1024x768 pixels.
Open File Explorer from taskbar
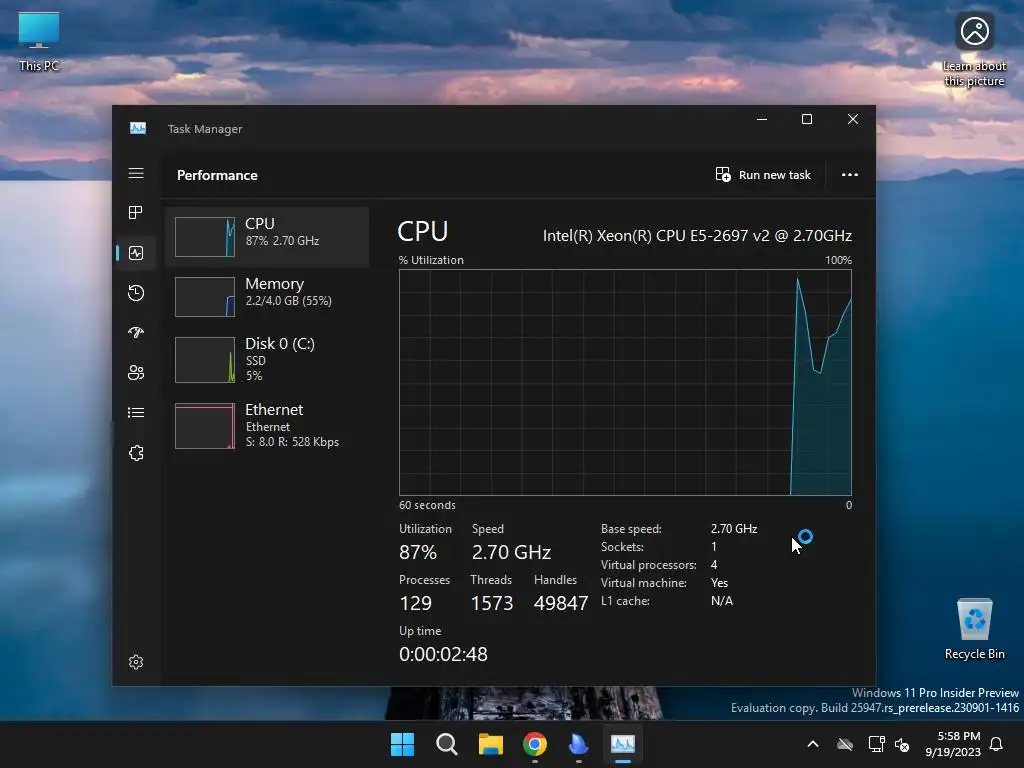click(490, 744)
